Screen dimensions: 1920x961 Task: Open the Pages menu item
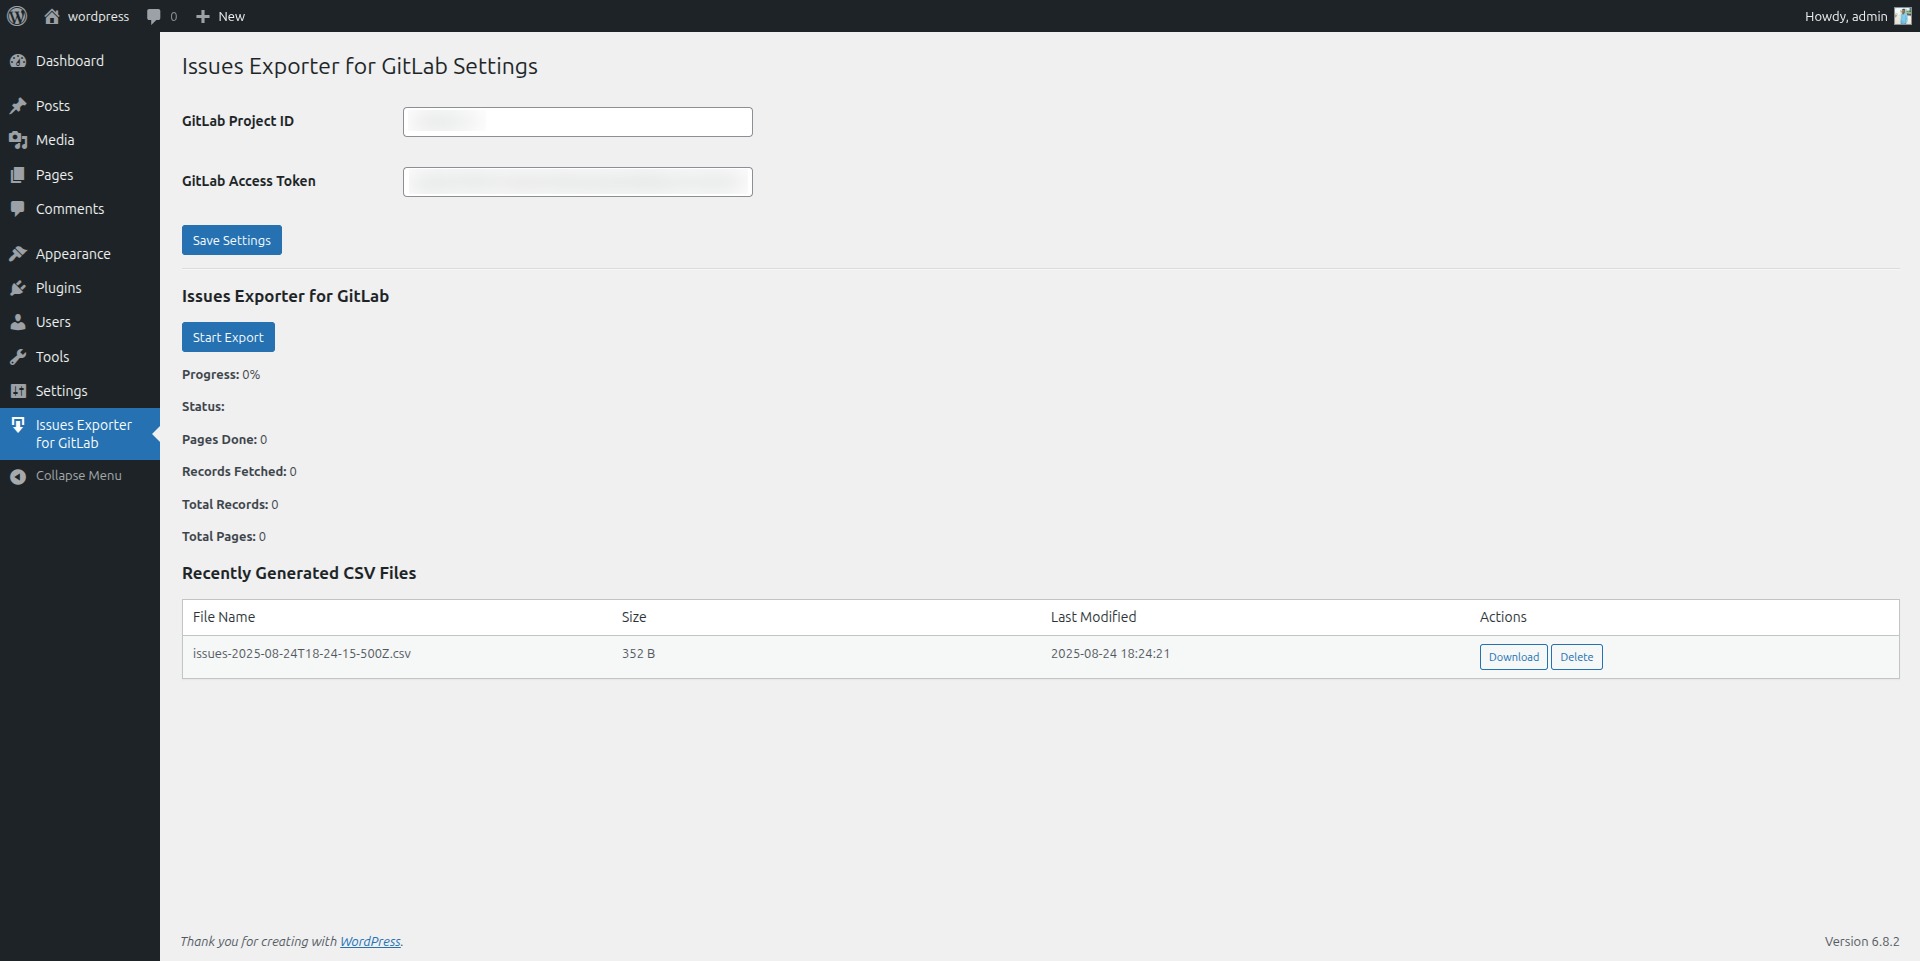[54, 175]
